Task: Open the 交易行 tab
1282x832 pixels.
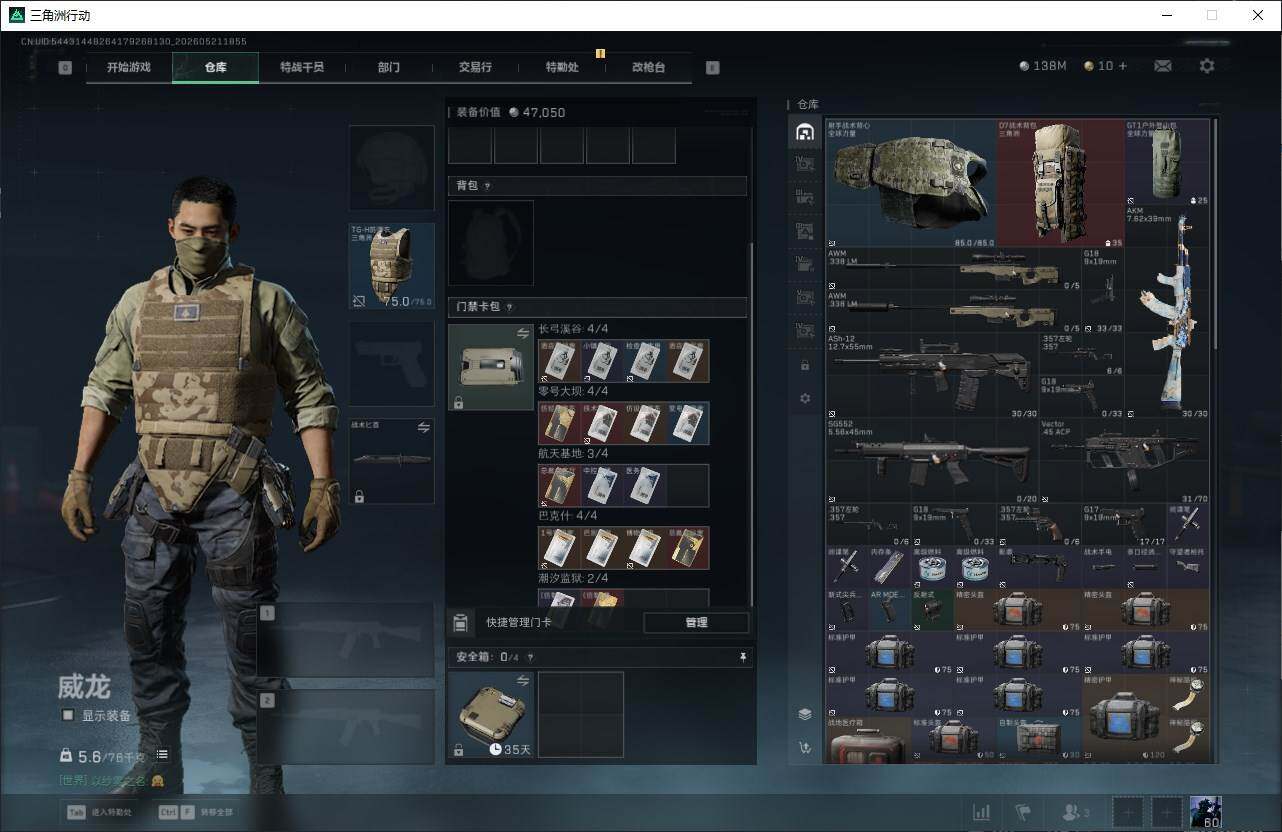Action: click(475, 67)
